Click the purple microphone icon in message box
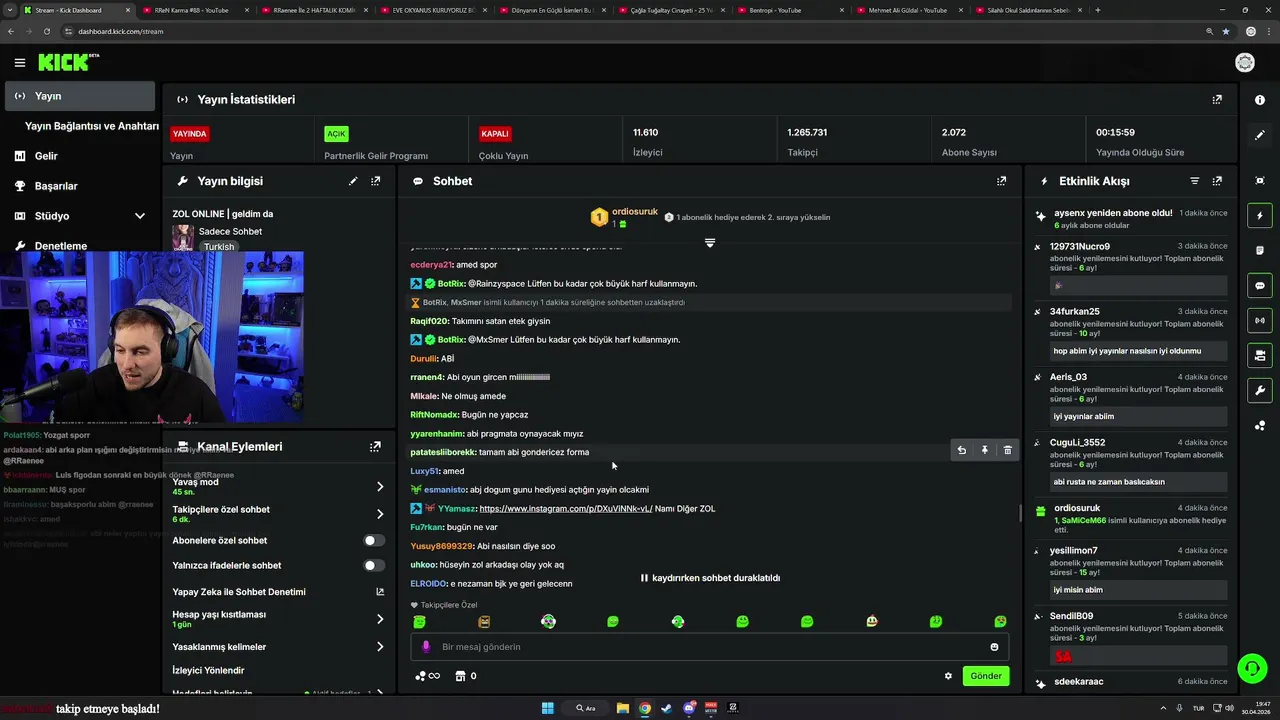 pos(426,647)
